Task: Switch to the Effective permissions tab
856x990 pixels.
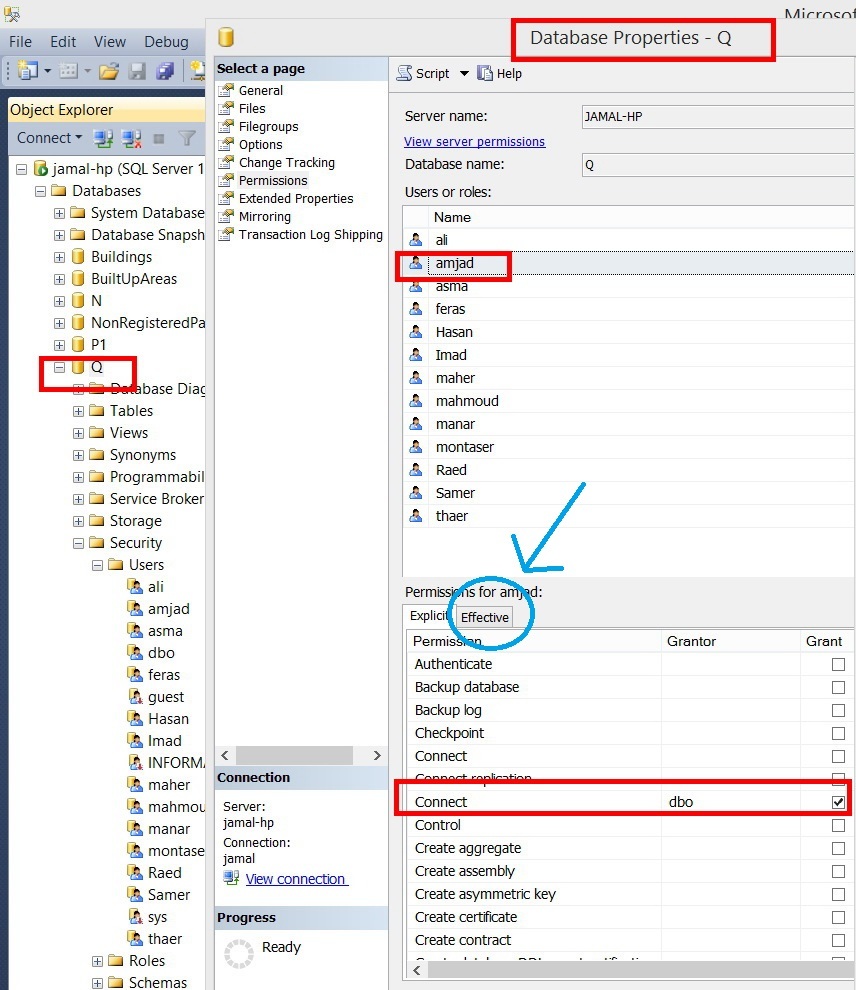Action: pyautogui.click(x=484, y=617)
